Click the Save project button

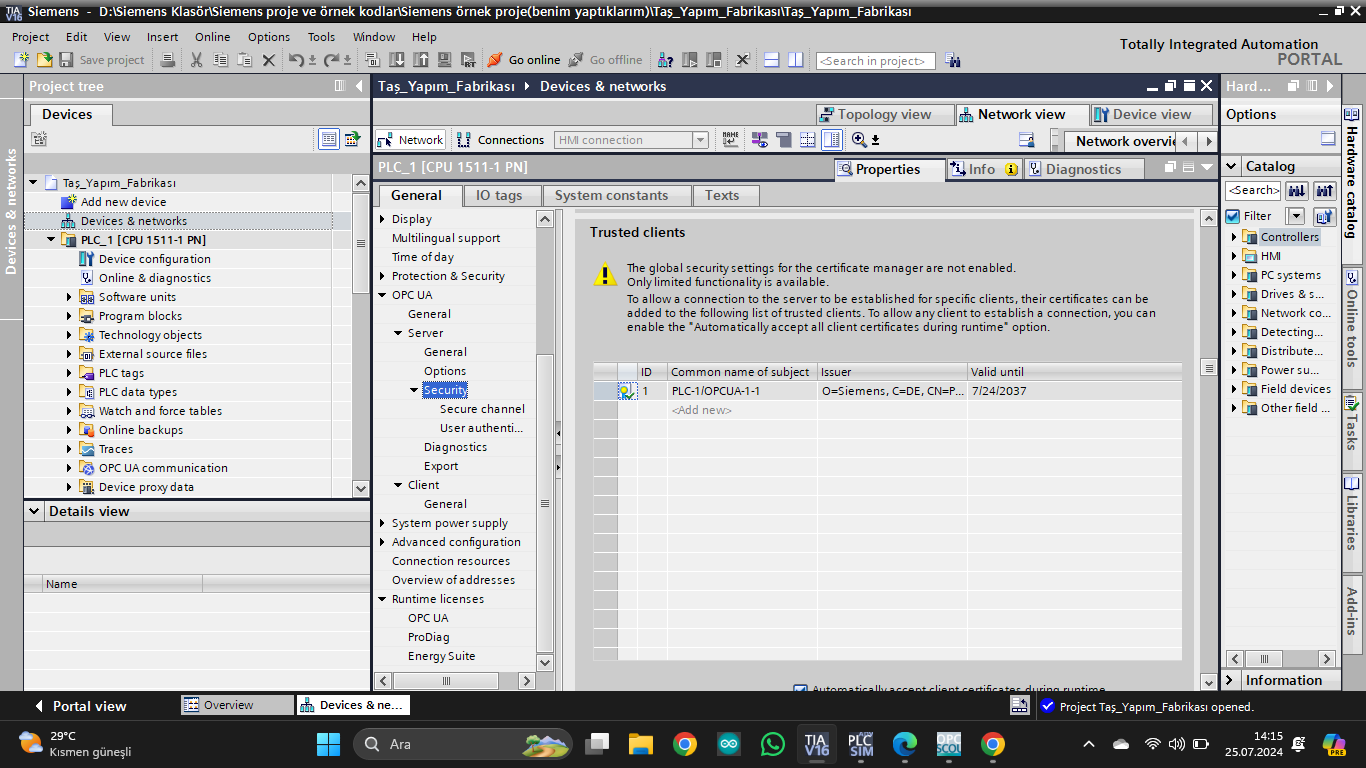pos(102,60)
